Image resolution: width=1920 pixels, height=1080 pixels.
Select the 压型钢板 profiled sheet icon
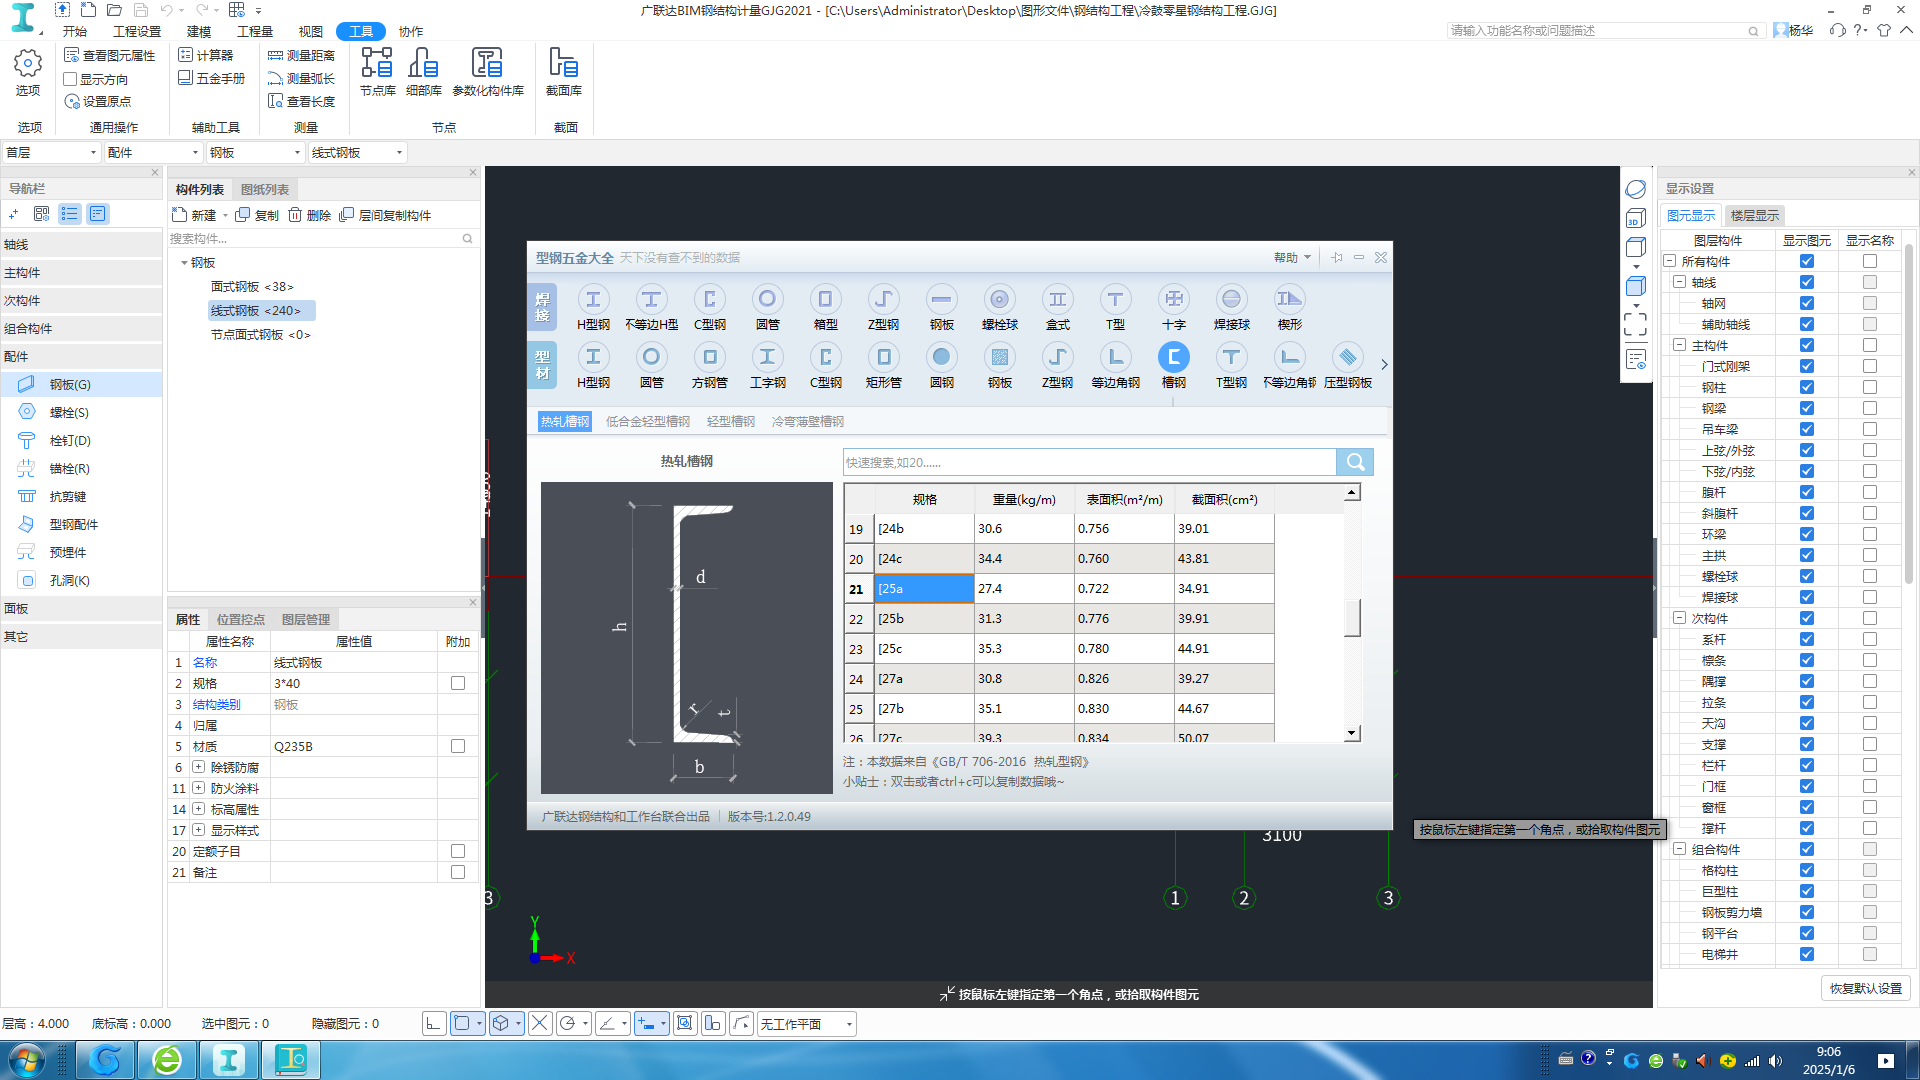1347,365
